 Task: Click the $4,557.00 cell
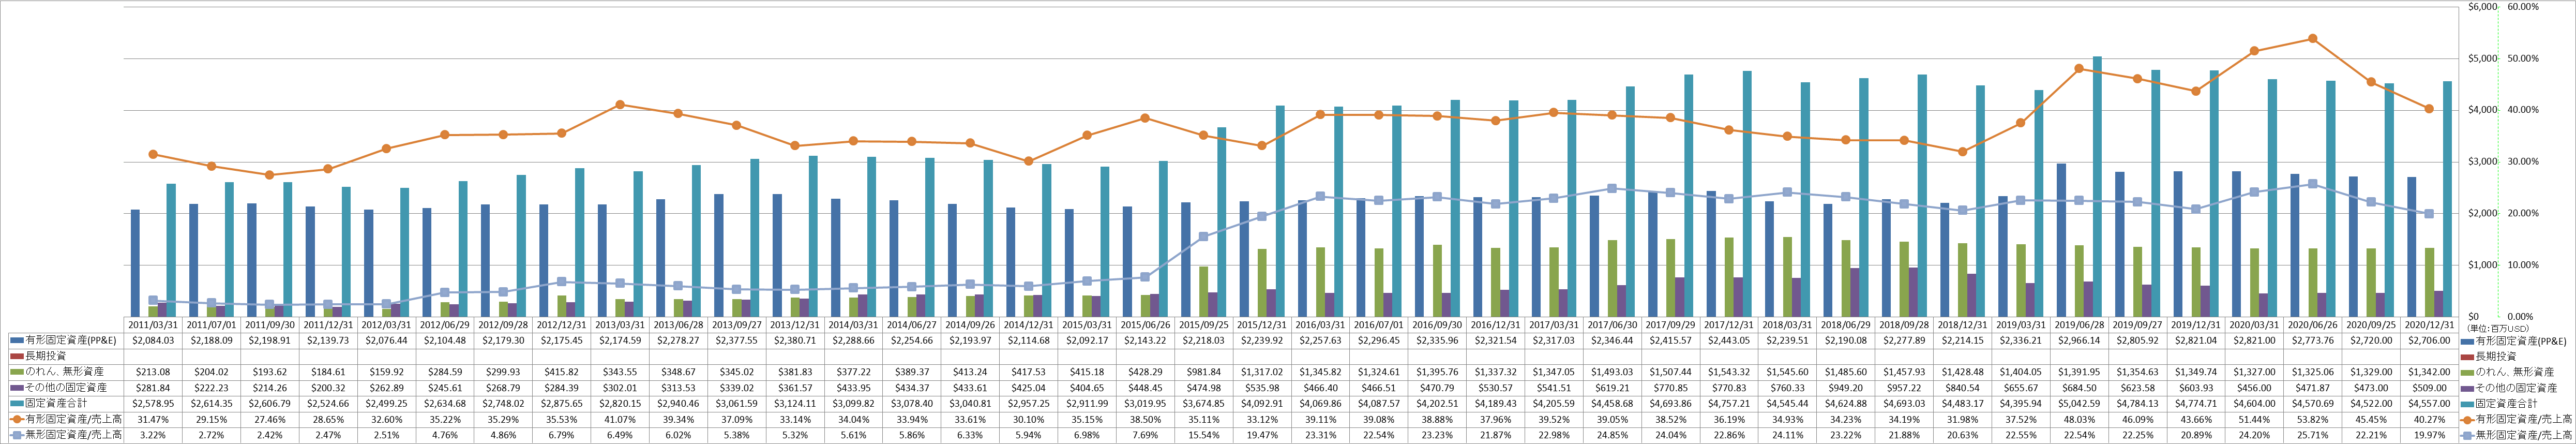click(x=2429, y=403)
